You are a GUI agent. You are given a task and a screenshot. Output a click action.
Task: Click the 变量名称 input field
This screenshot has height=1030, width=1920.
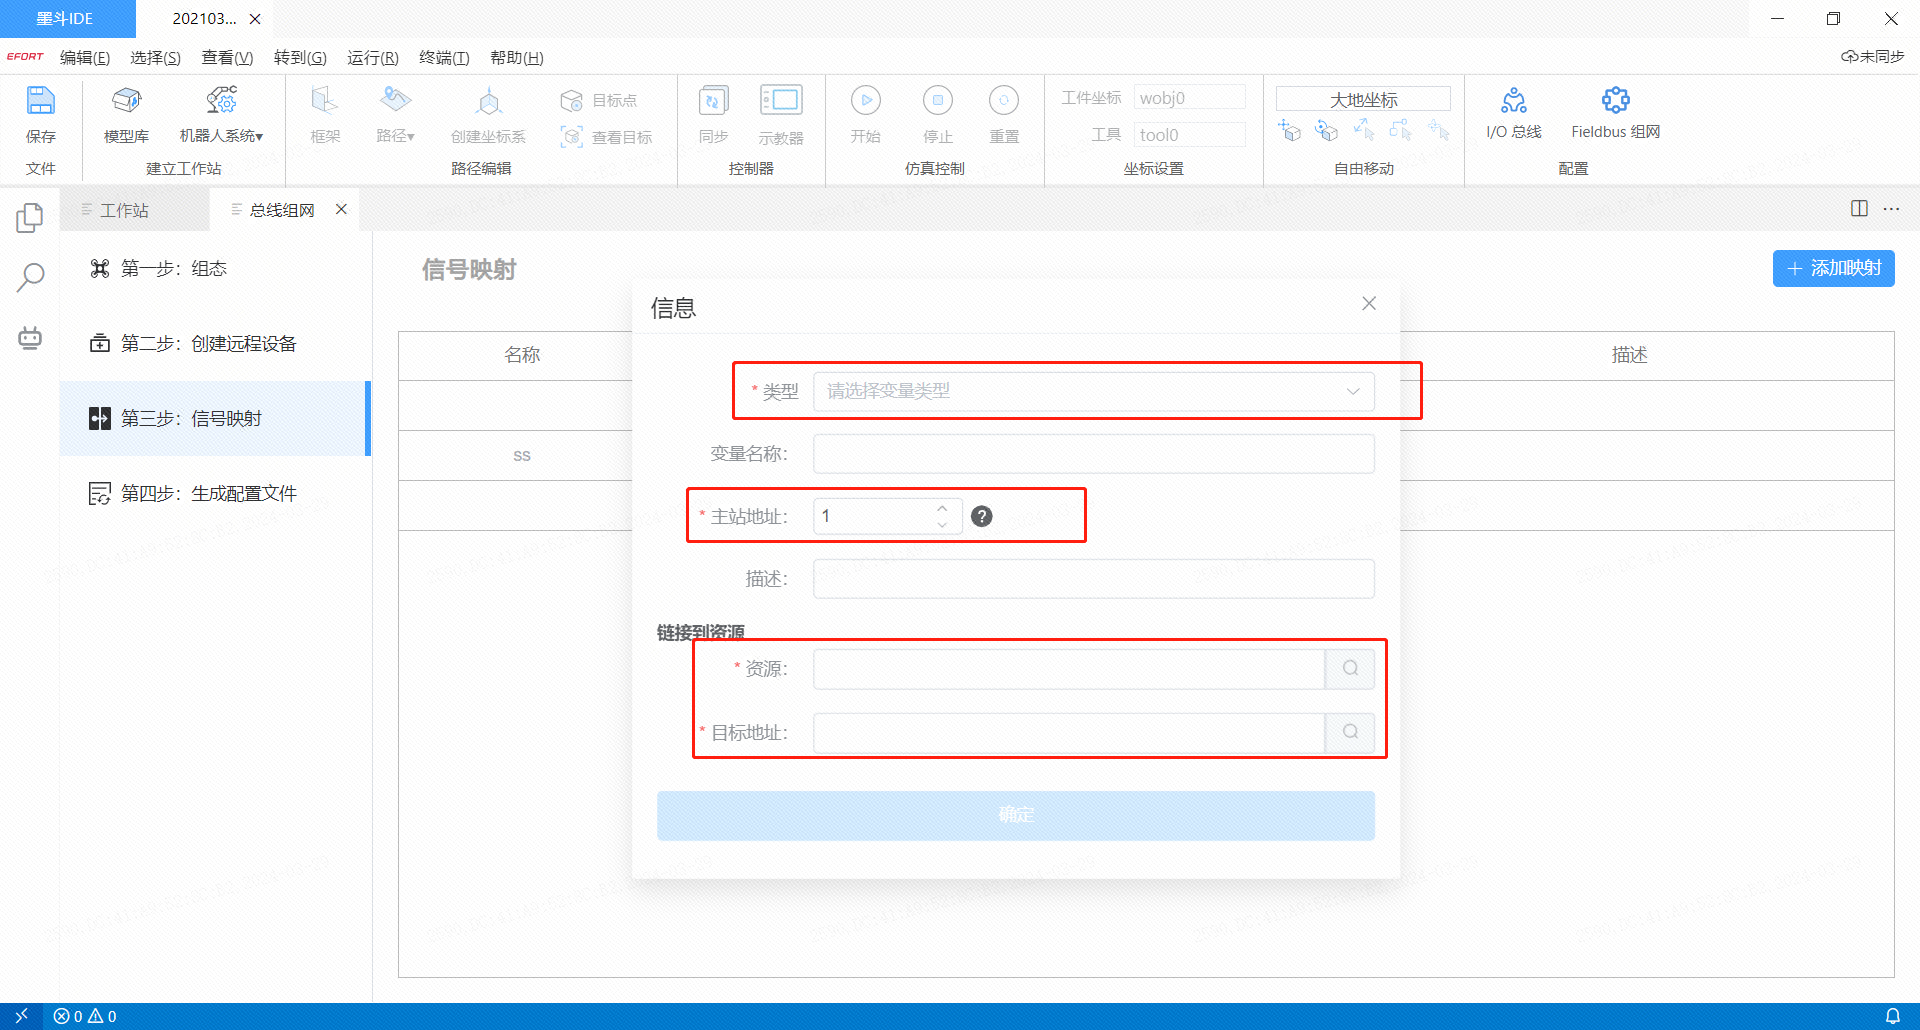1093,454
